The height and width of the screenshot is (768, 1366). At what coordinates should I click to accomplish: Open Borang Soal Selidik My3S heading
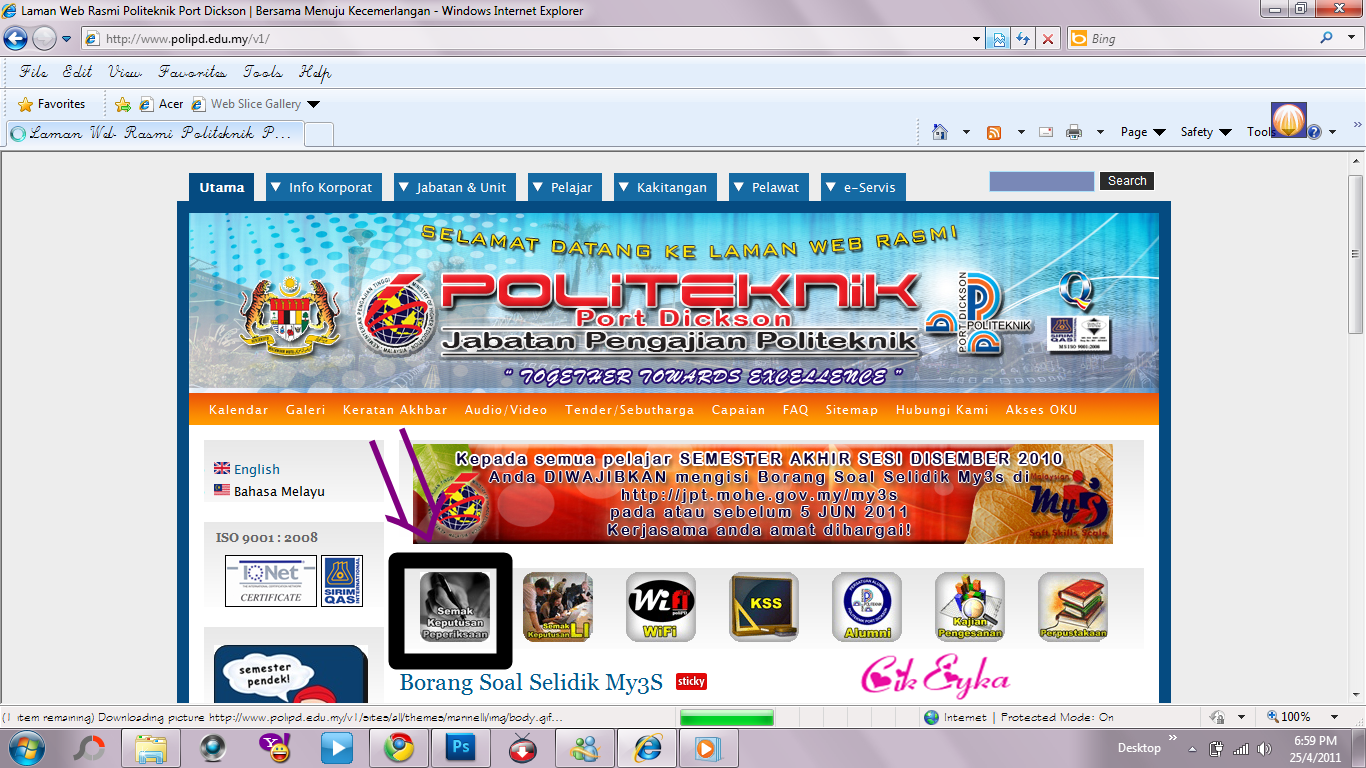531,682
